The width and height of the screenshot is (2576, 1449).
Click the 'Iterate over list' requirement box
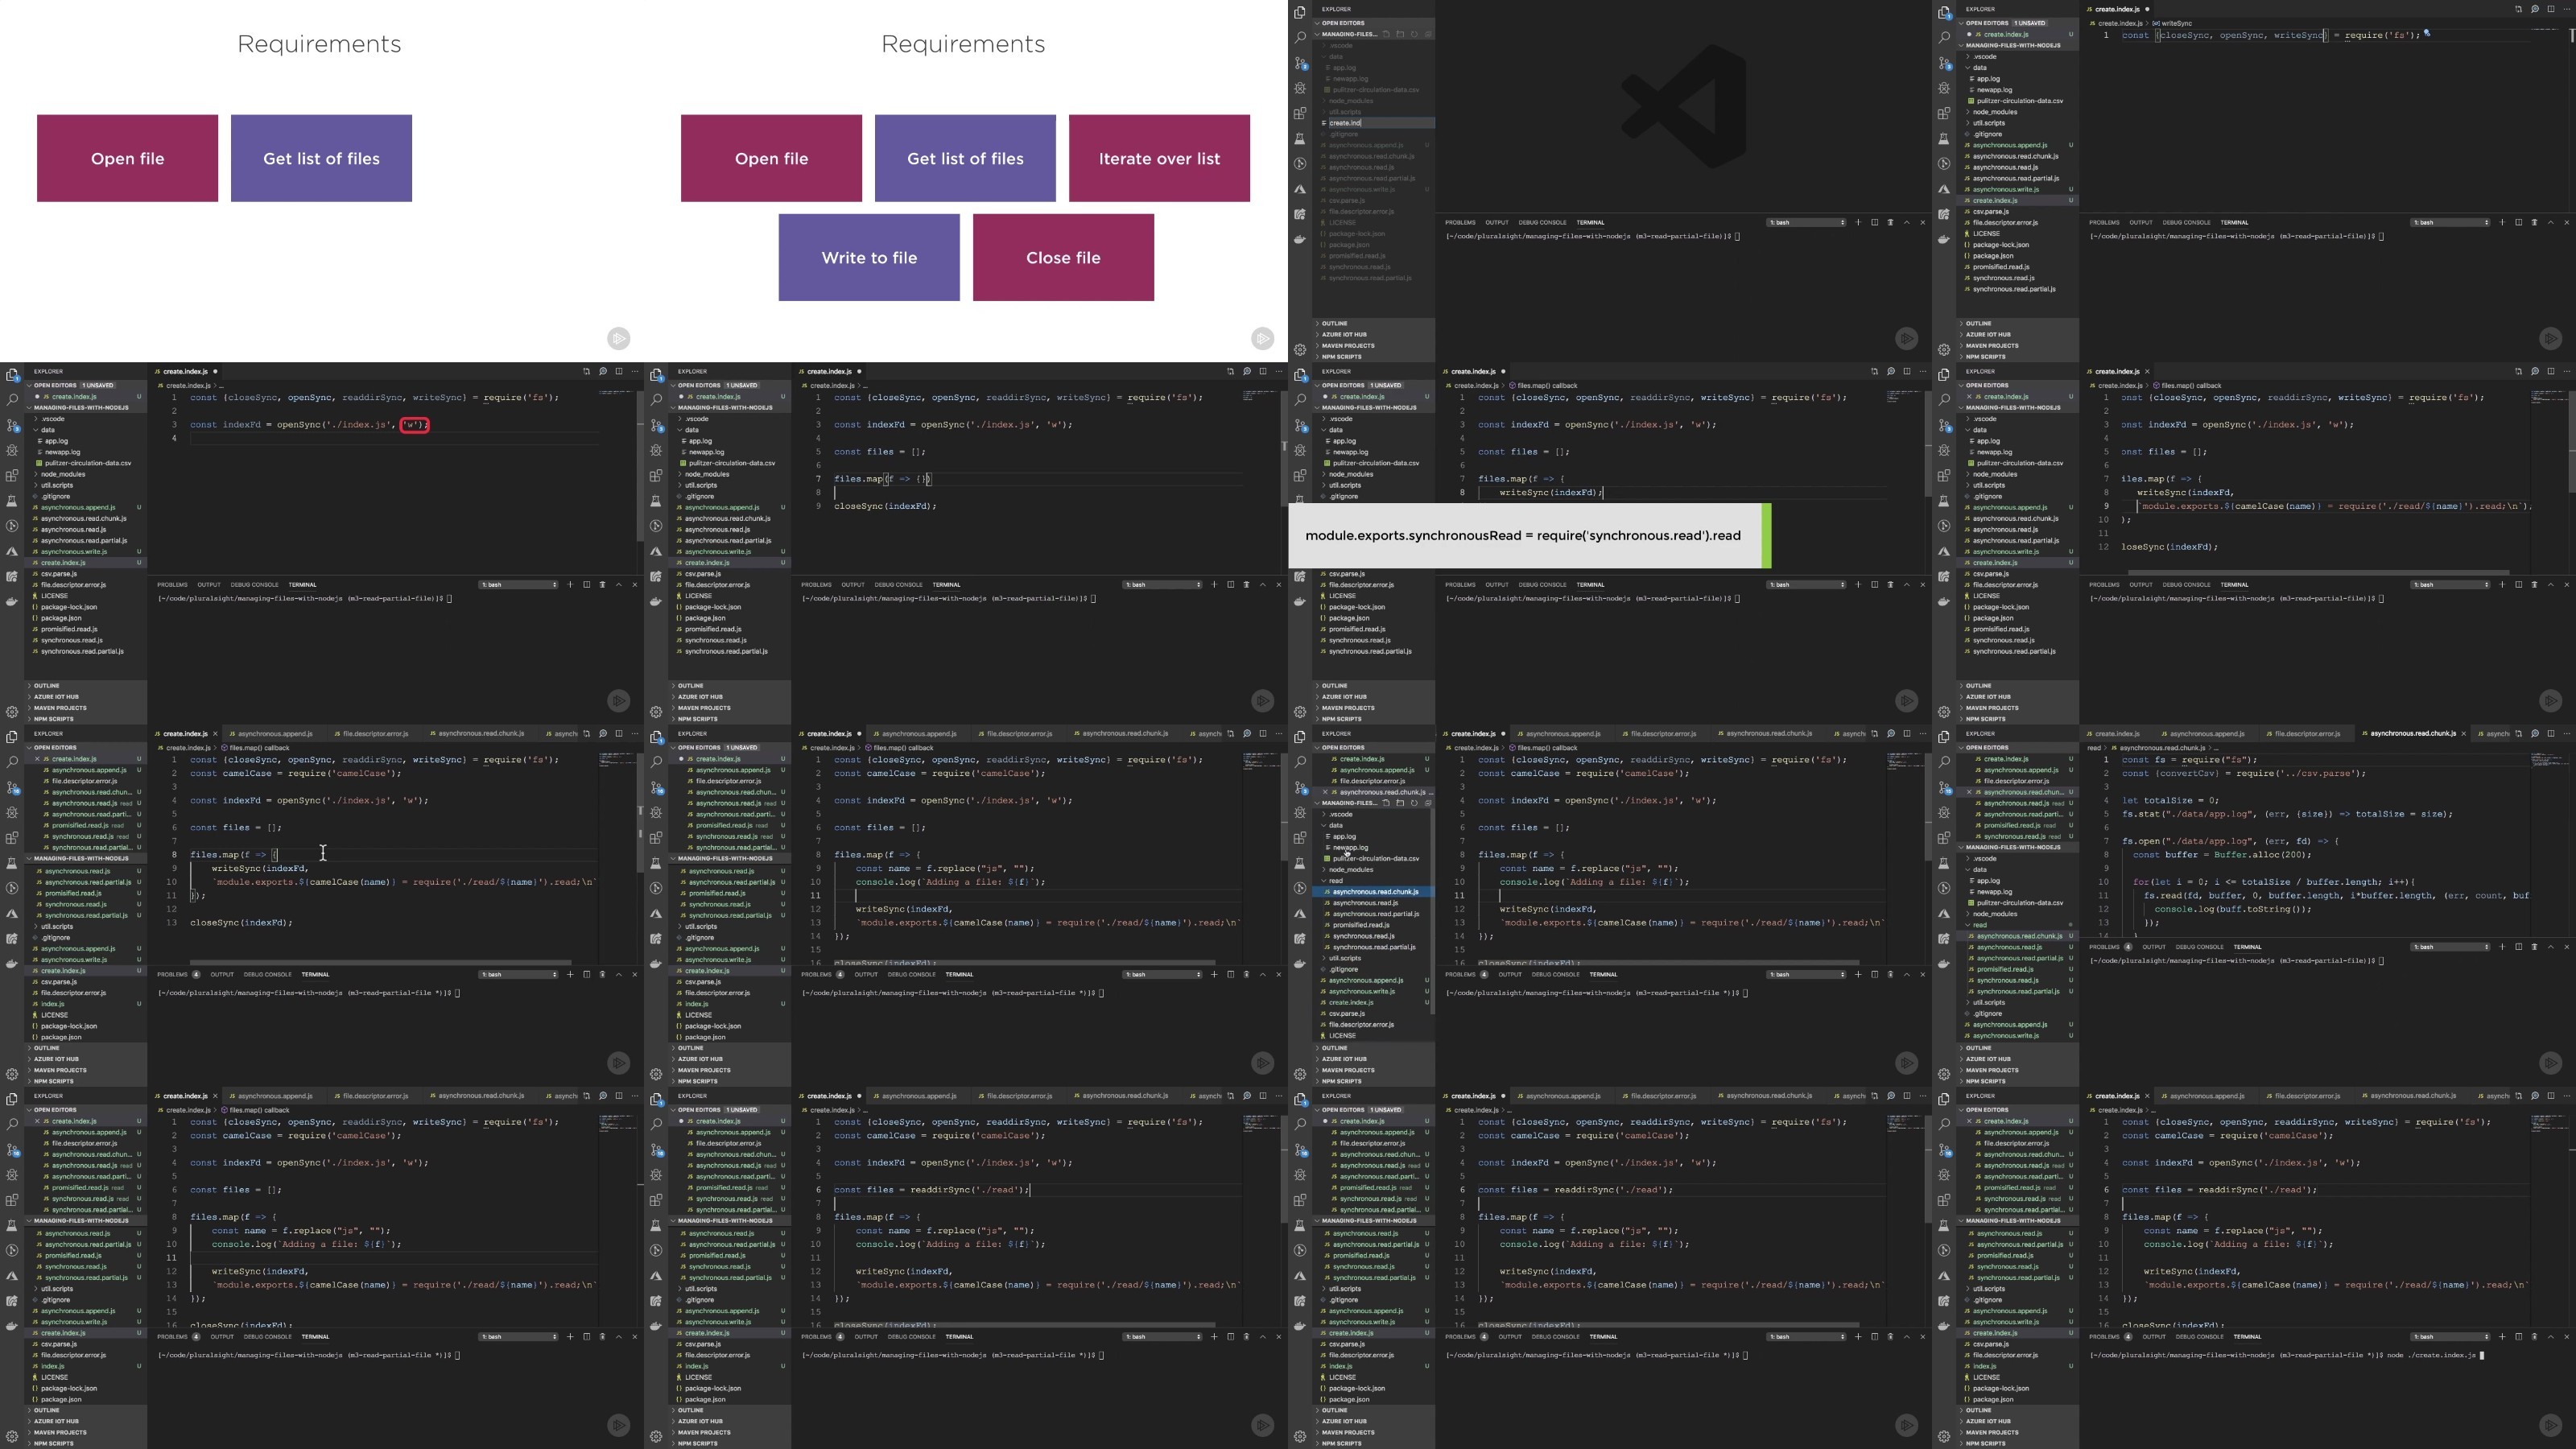(1159, 158)
